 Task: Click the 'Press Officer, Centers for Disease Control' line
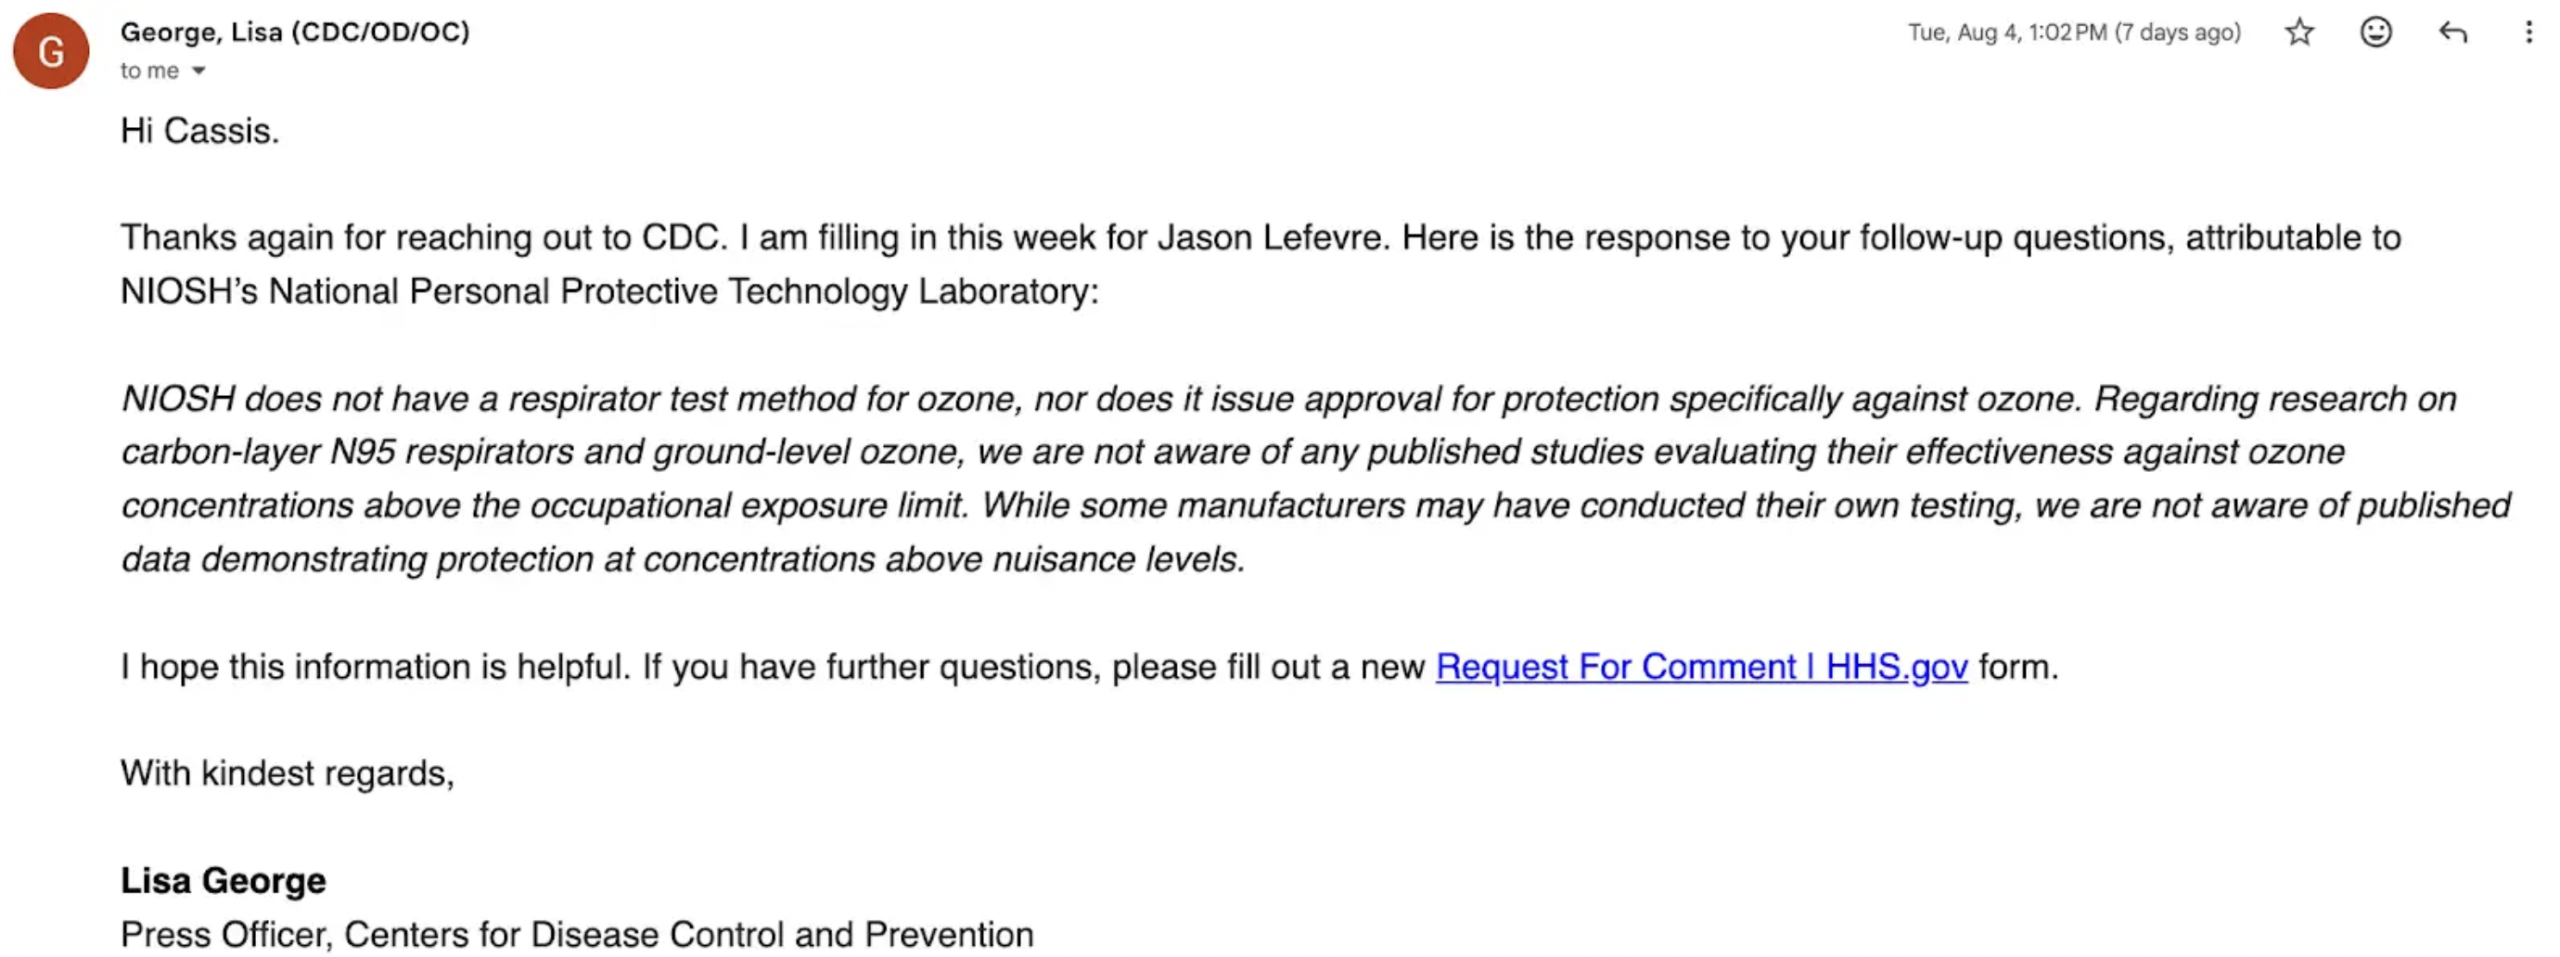[x=577, y=934]
